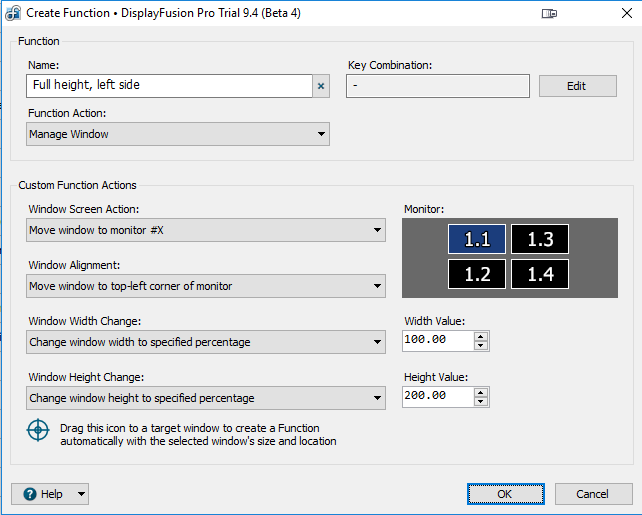642x515 pixels.
Task: Open the Window Alignment dropdown
Action: [206, 286]
